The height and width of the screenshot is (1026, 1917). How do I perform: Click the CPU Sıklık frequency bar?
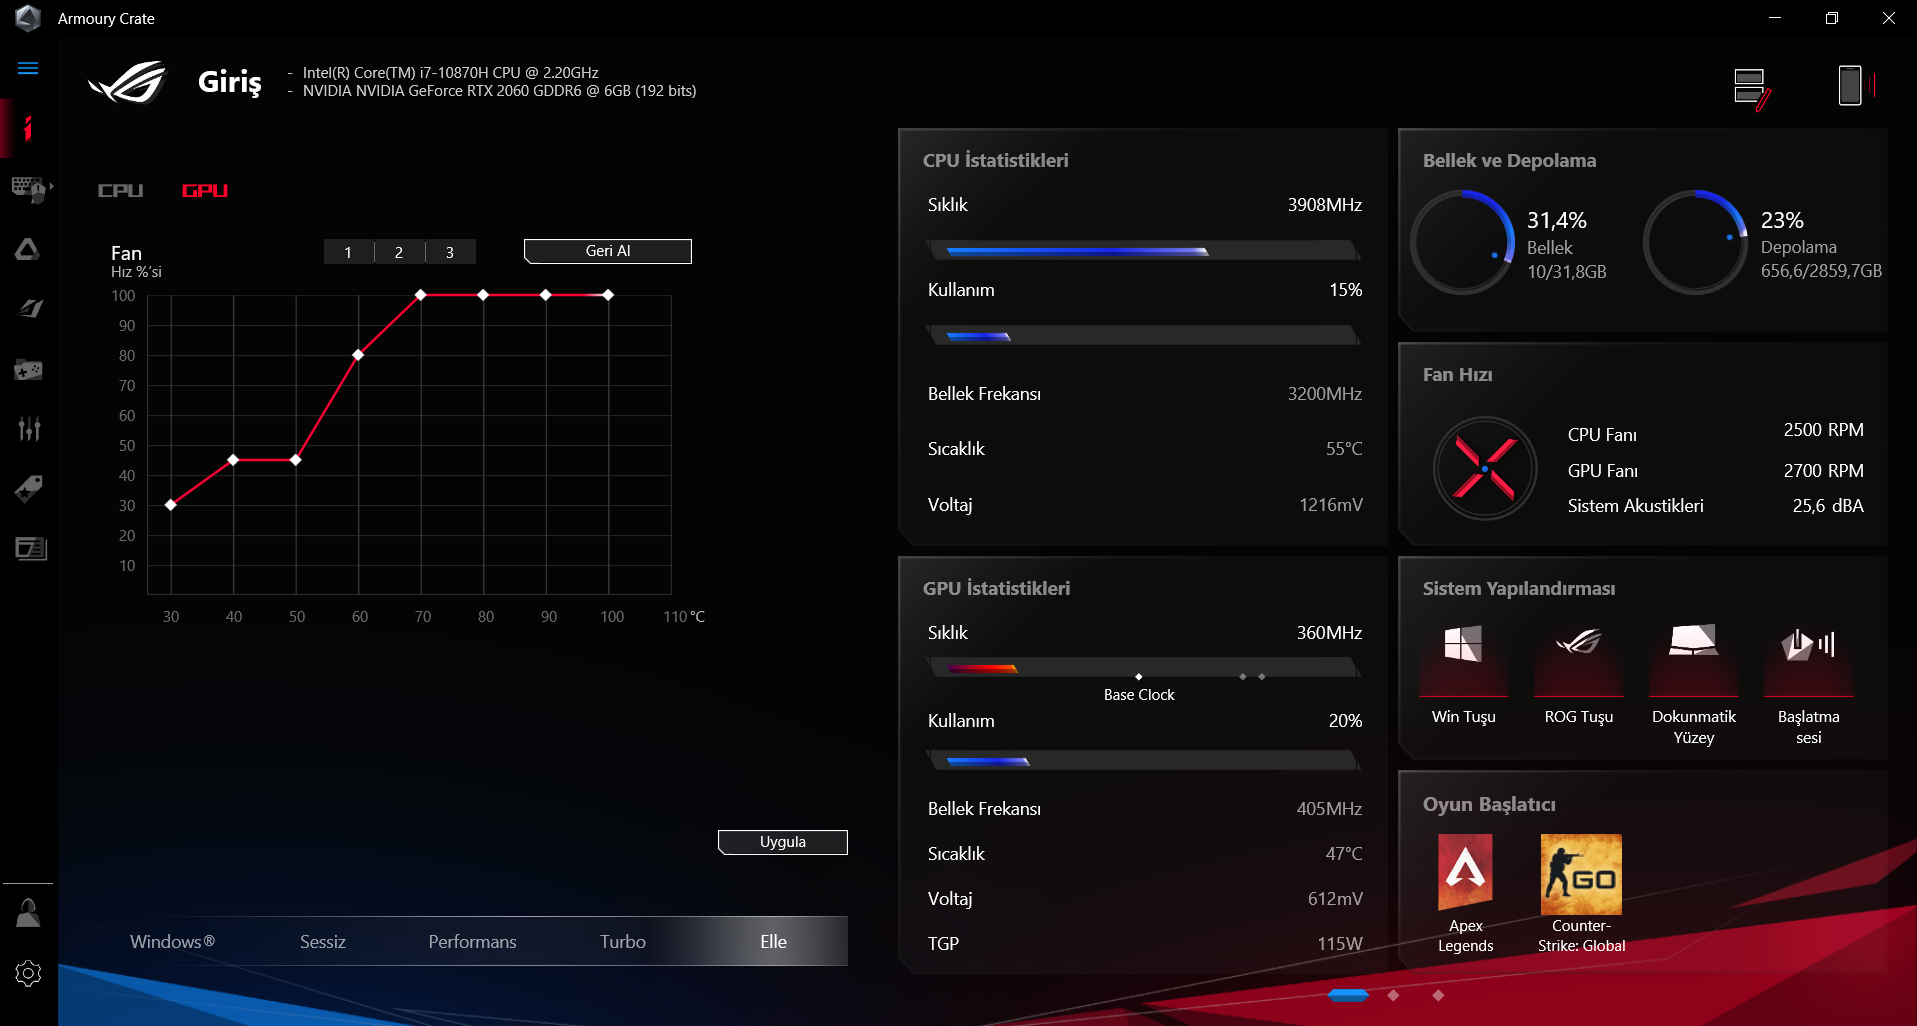click(x=1144, y=251)
